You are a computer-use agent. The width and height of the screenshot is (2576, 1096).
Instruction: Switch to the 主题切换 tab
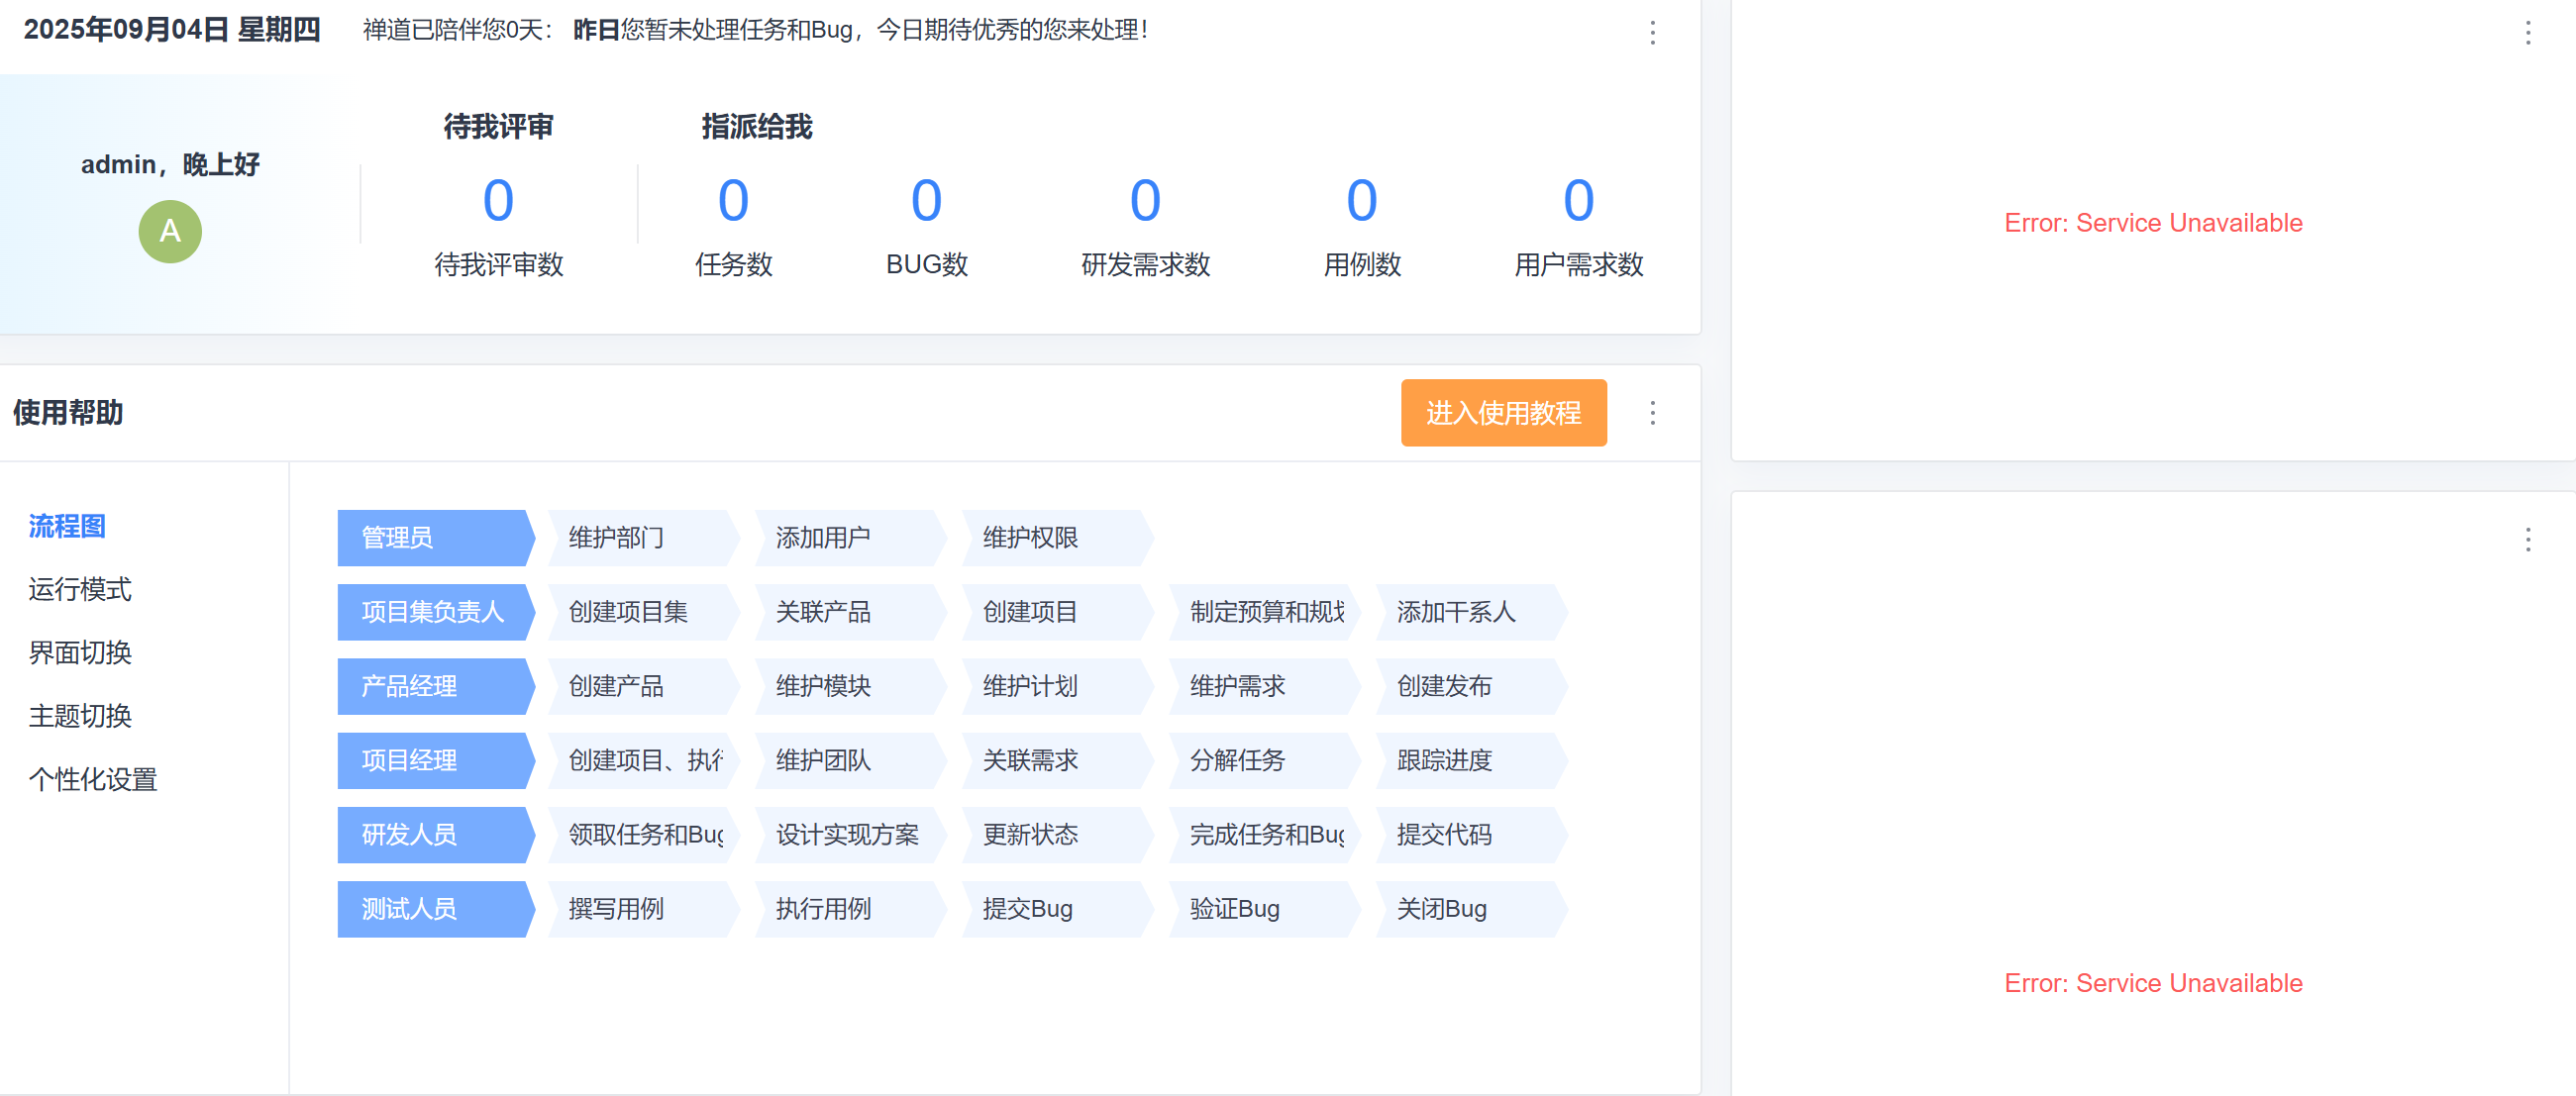point(80,716)
